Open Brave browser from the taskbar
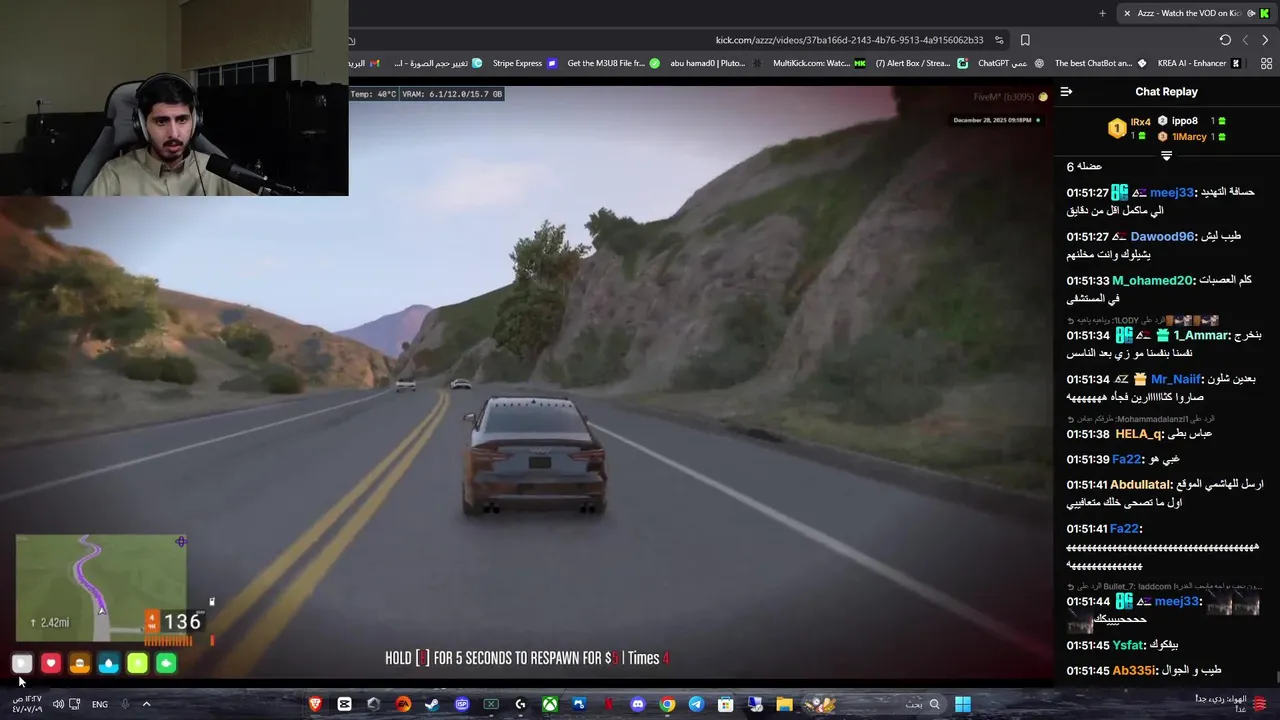 pos(315,704)
